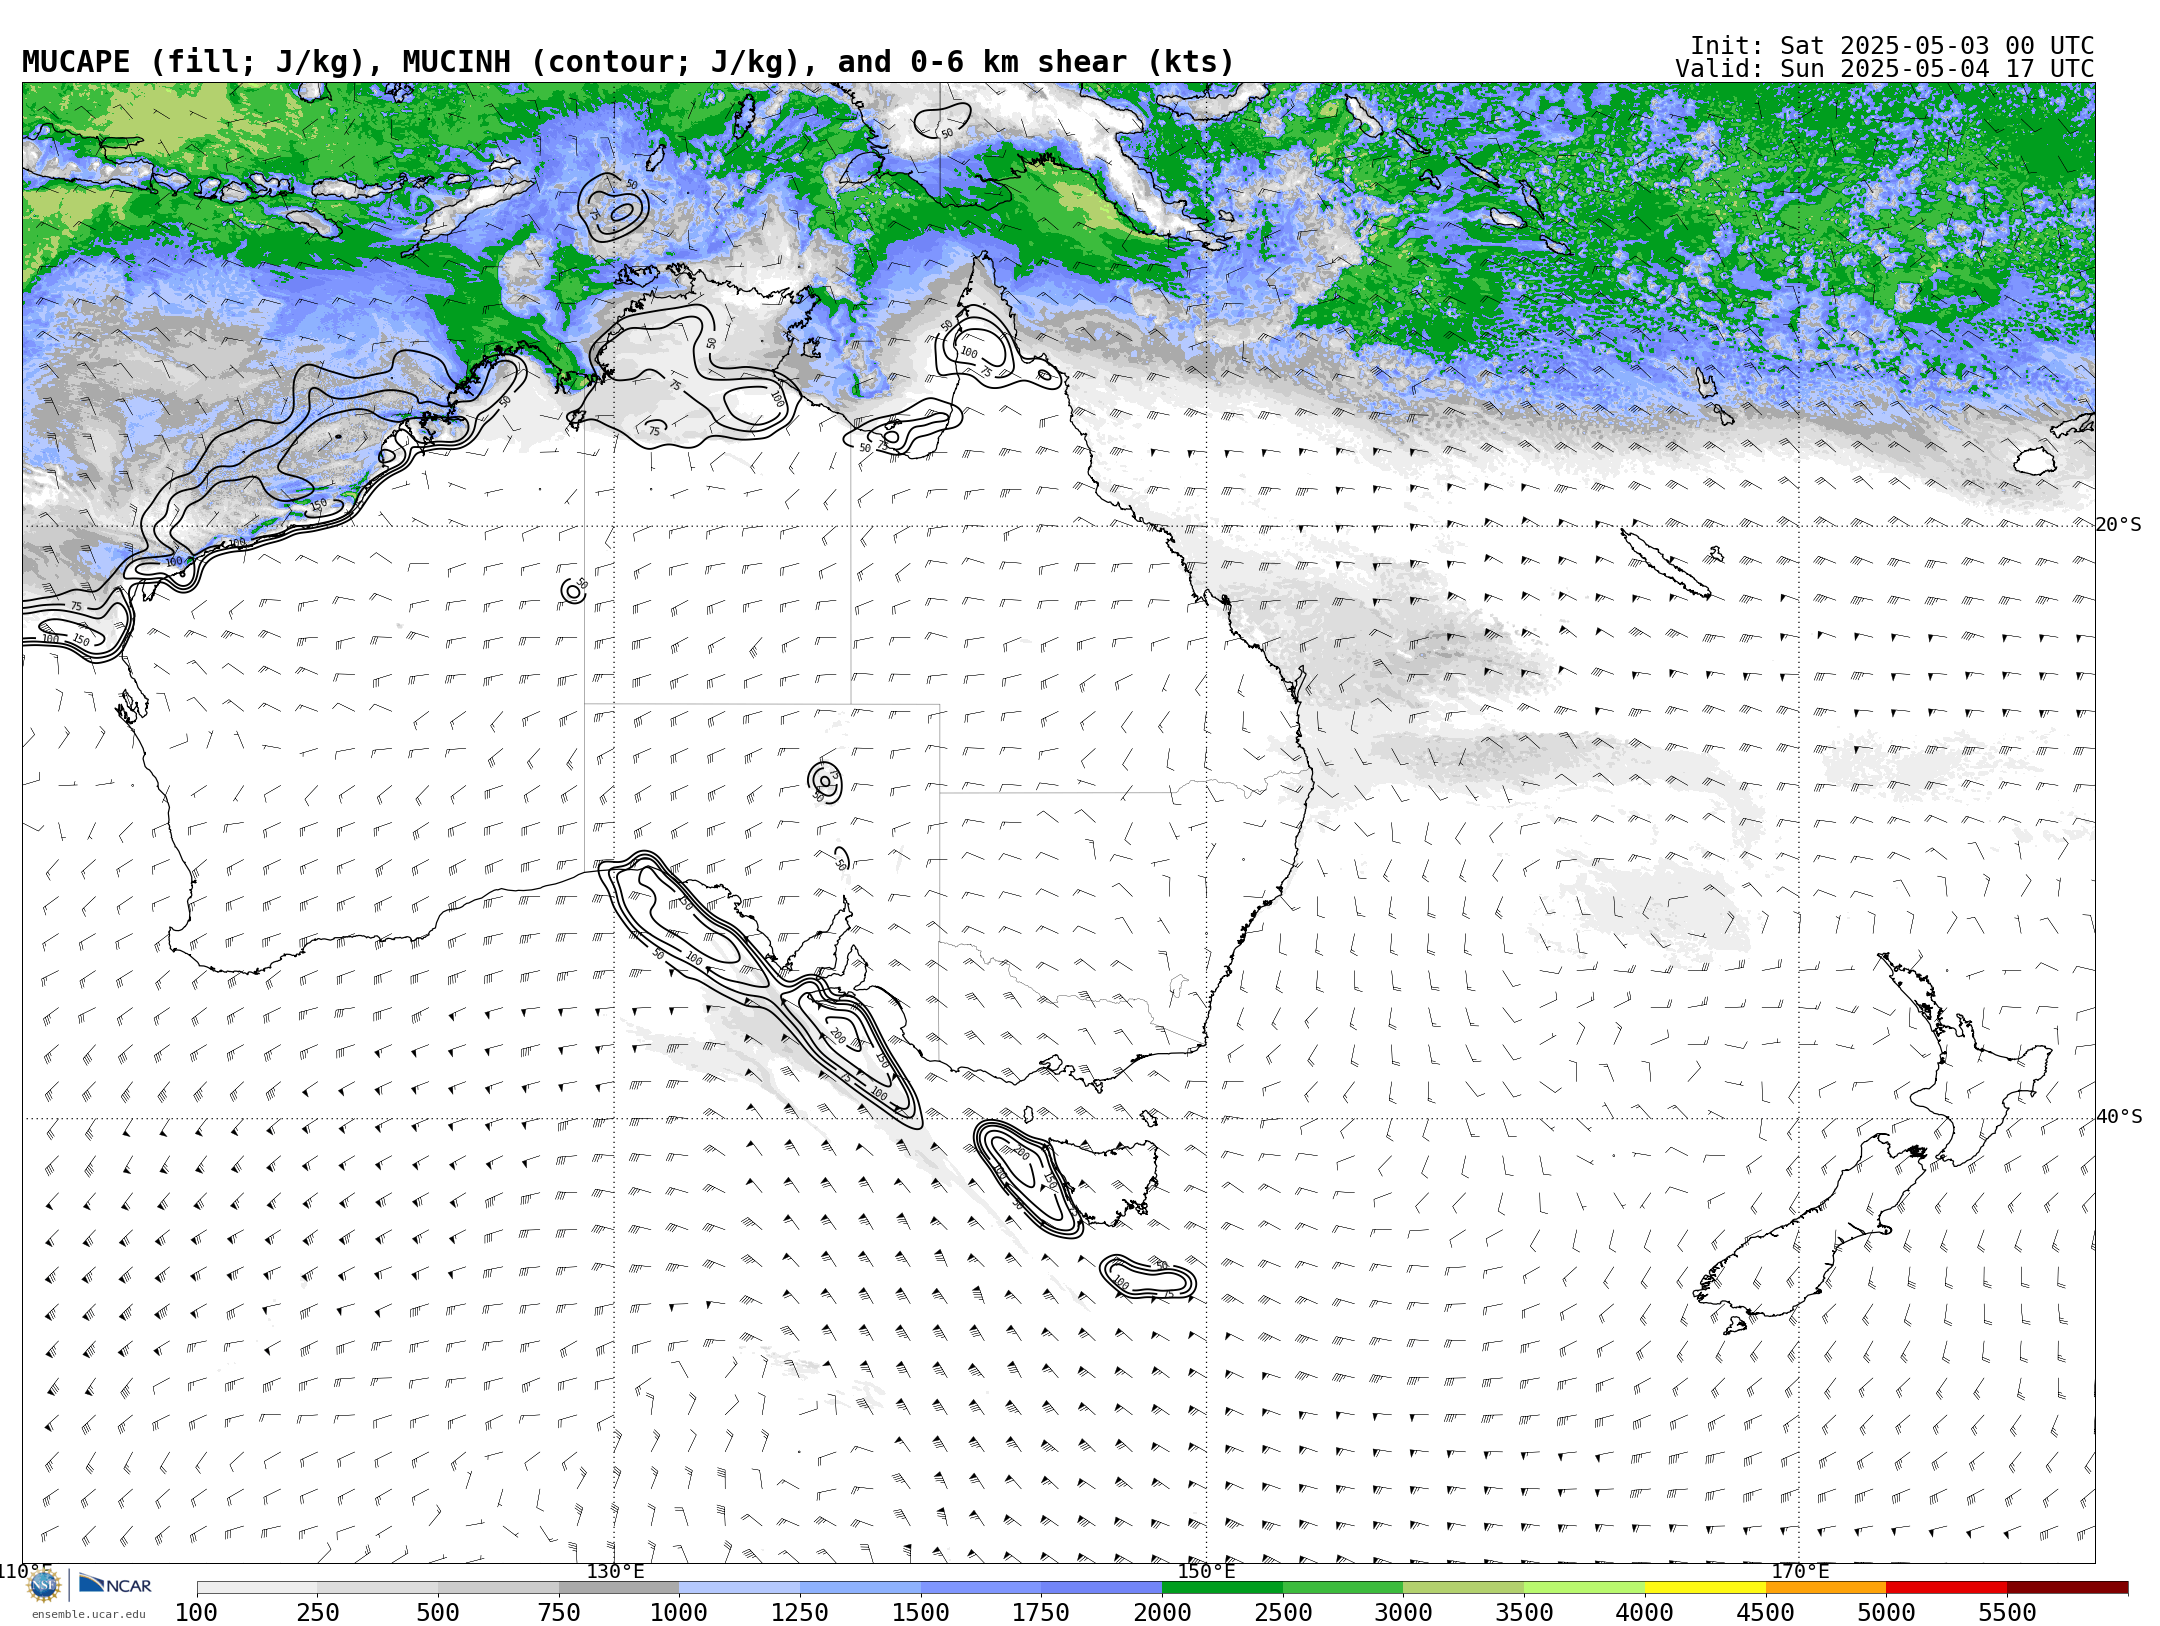Click the colorbar label 4500
The height and width of the screenshot is (1626, 2160).
(1766, 1613)
